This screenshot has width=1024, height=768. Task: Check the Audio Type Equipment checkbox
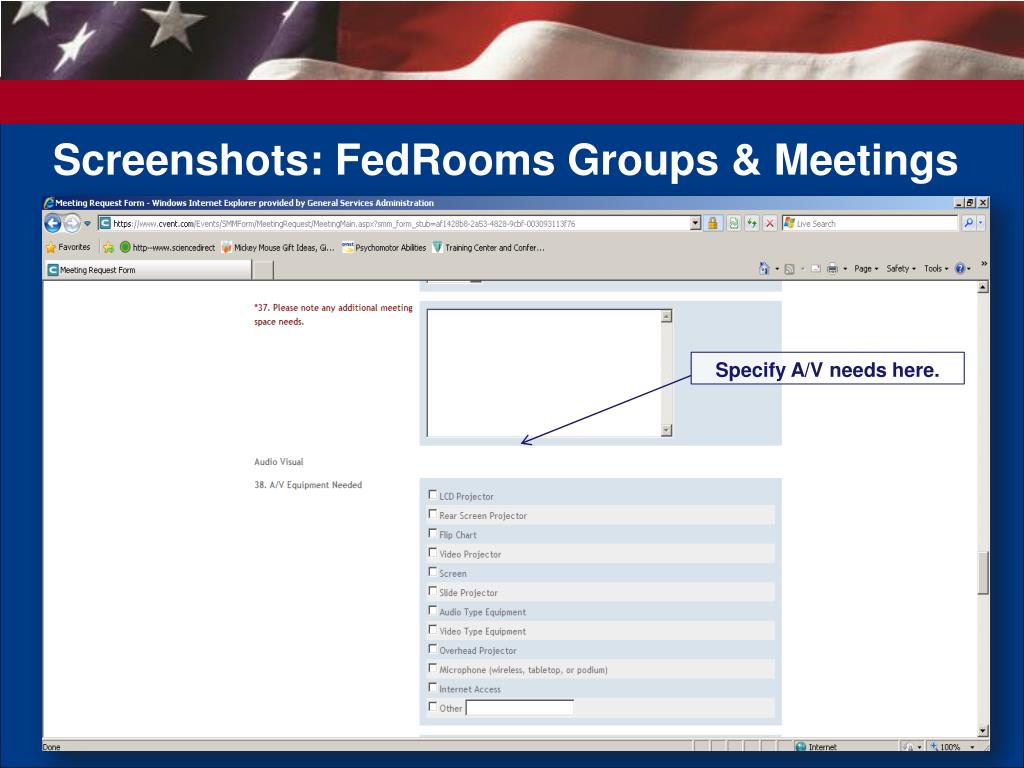click(x=432, y=611)
